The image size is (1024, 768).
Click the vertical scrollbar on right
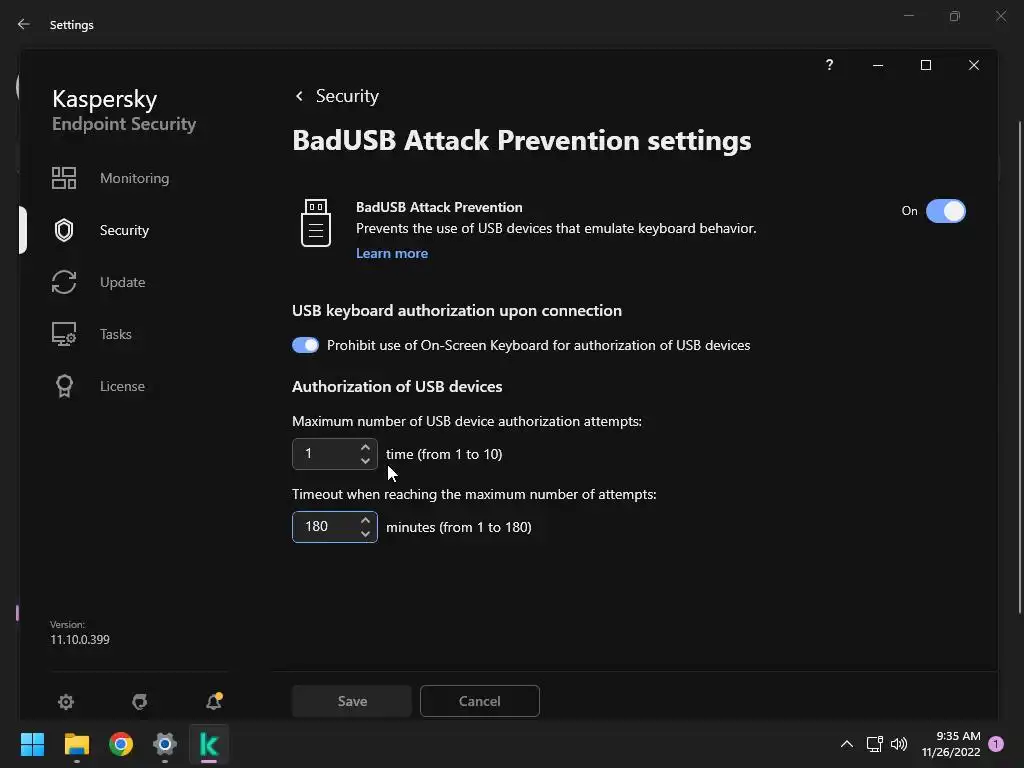[x=1019, y=368]
